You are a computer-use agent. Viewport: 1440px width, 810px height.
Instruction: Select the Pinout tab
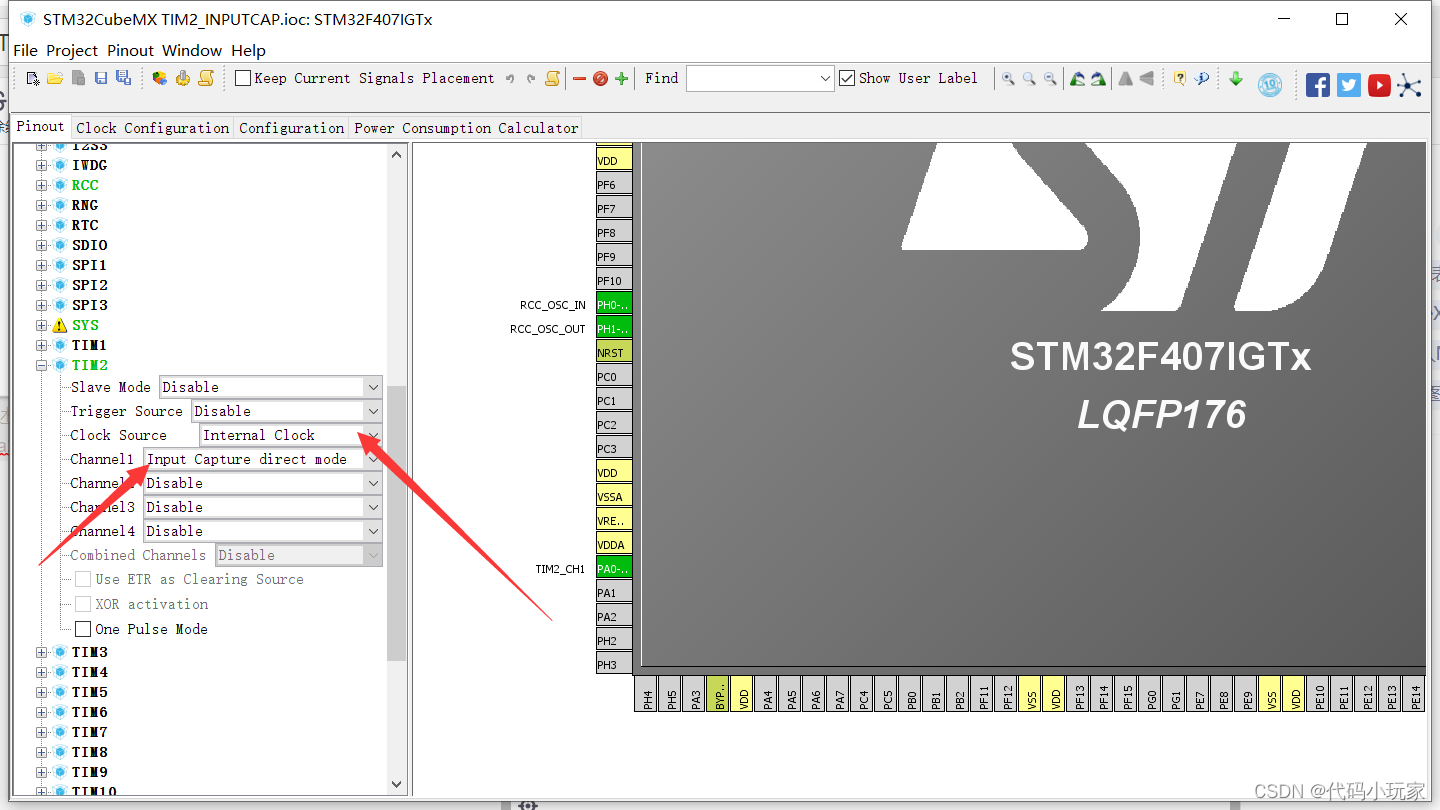[41, 127]
